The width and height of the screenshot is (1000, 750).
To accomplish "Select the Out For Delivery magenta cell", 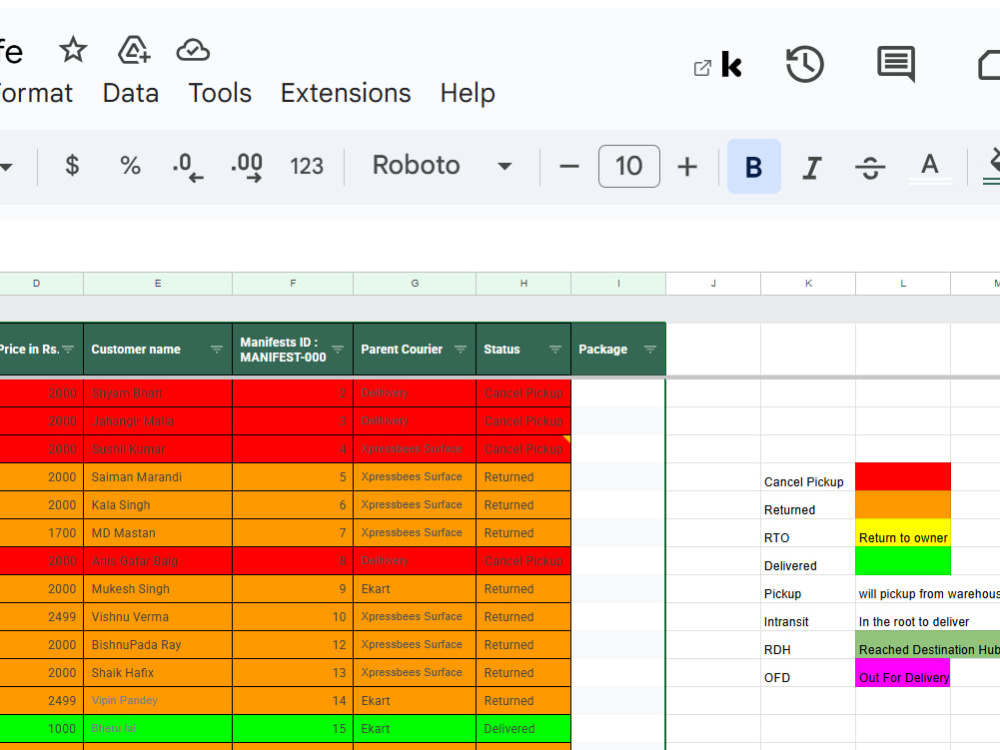I will tap(902, 673).
